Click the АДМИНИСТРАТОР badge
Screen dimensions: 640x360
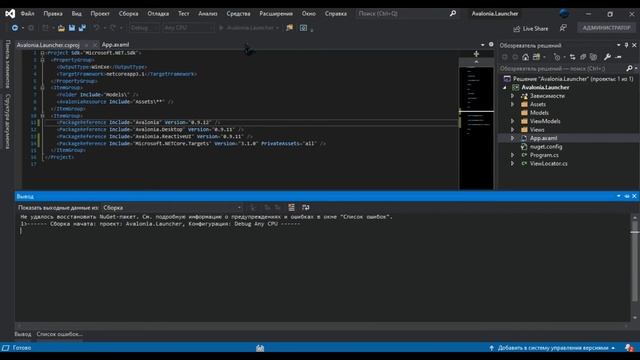tap(606, 28)
